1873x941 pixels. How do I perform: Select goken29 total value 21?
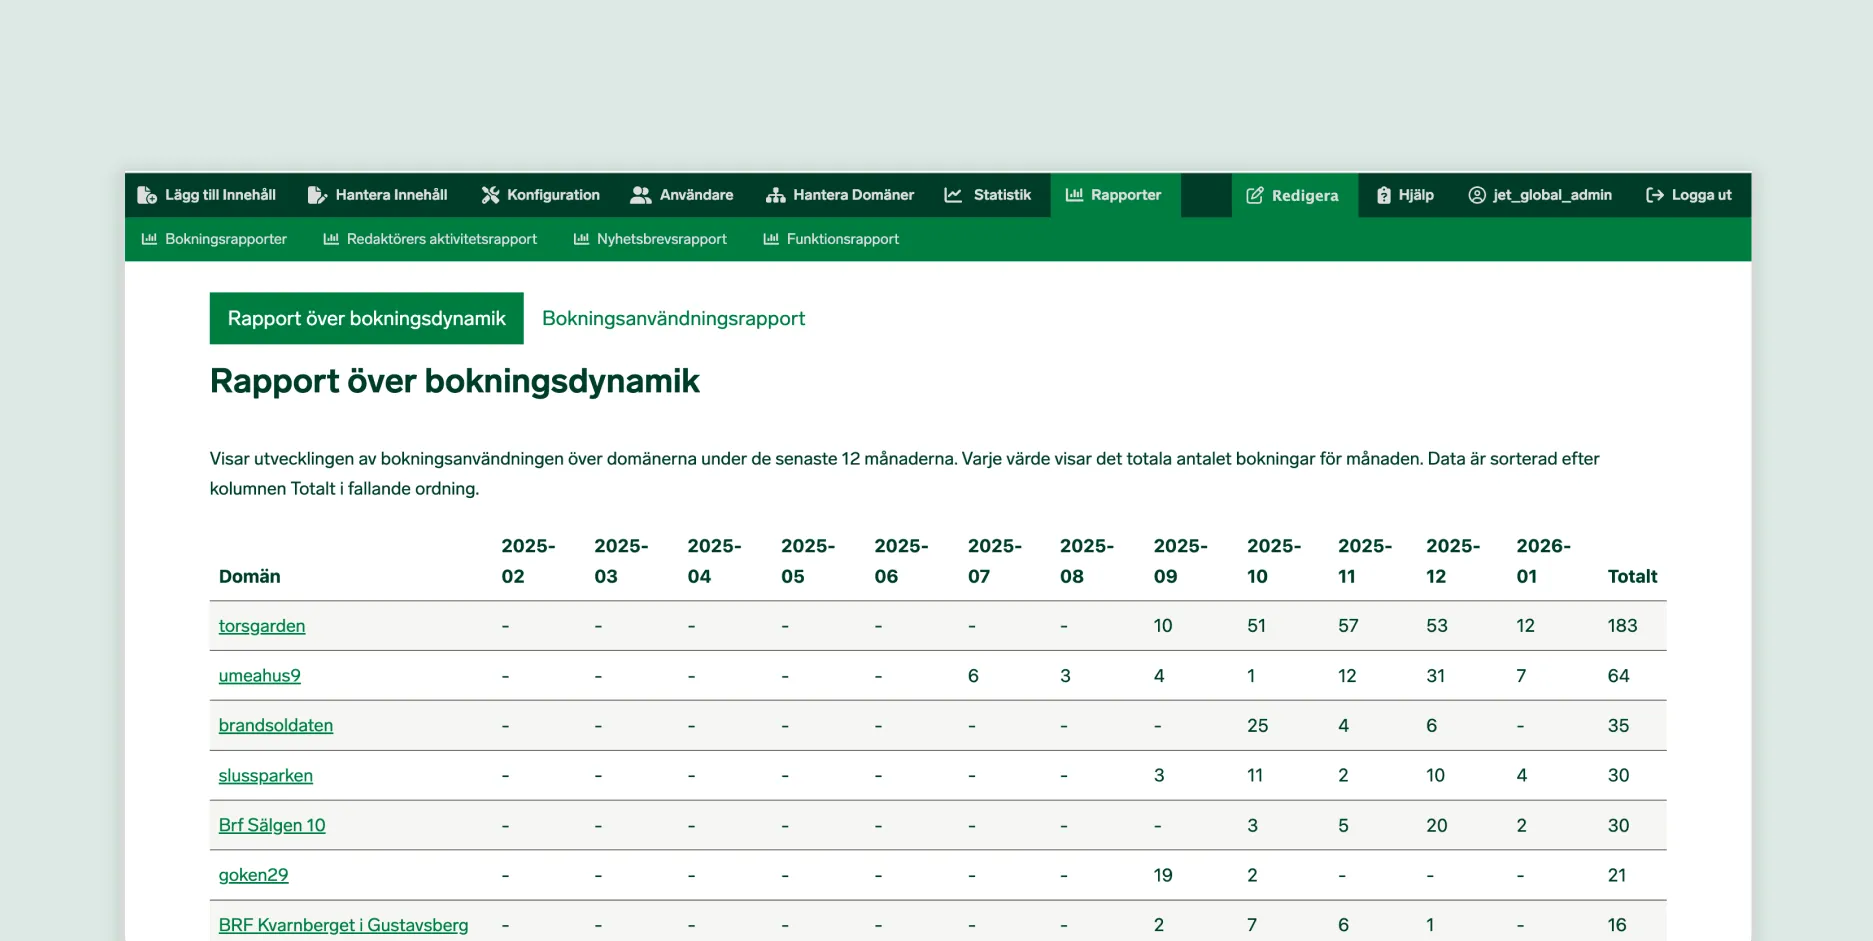point(1616,876)
